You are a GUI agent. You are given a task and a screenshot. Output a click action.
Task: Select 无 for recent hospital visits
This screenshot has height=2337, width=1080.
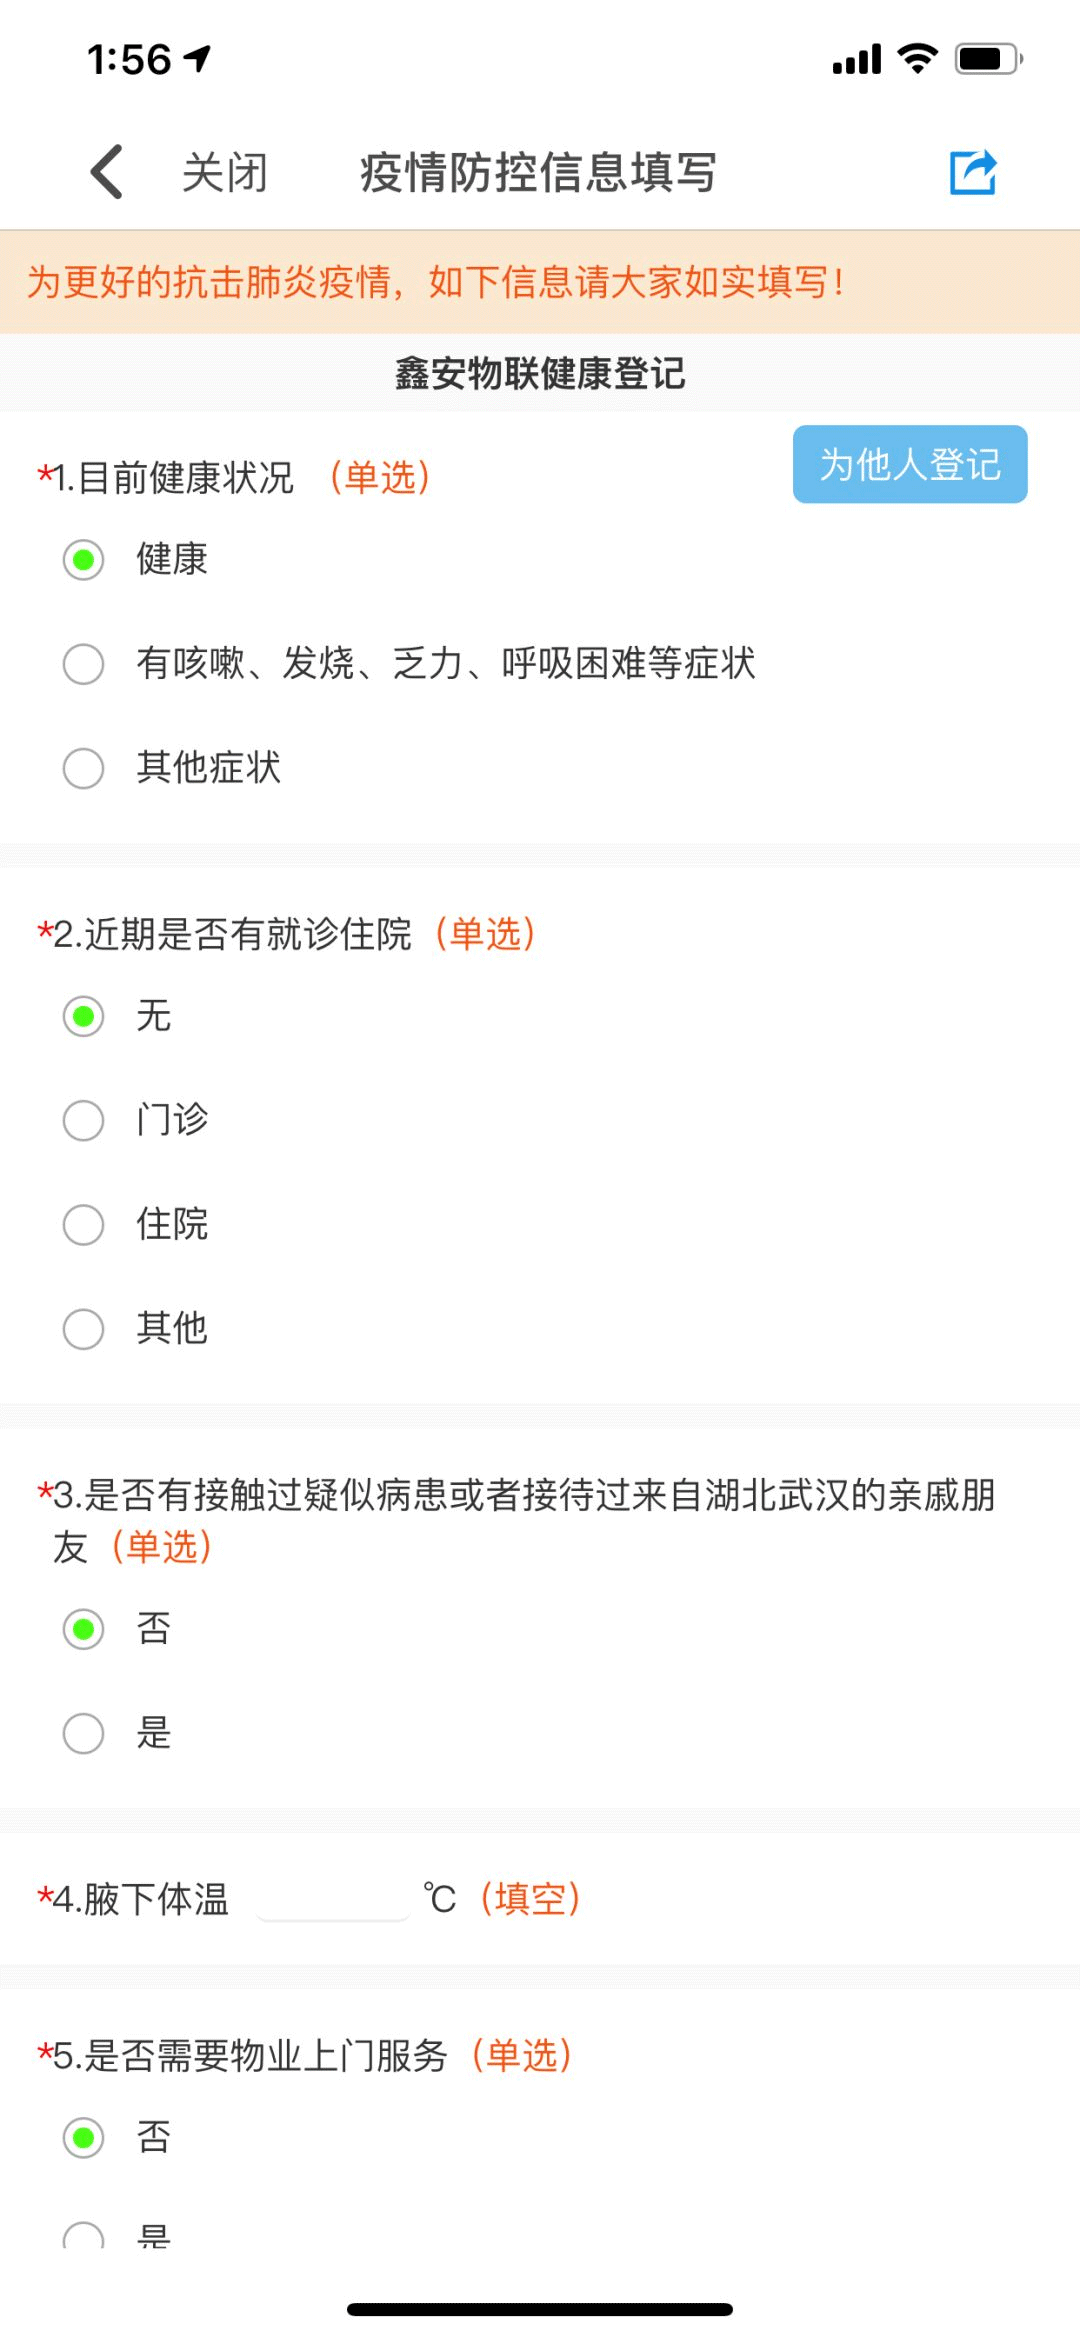(84, 1017)
